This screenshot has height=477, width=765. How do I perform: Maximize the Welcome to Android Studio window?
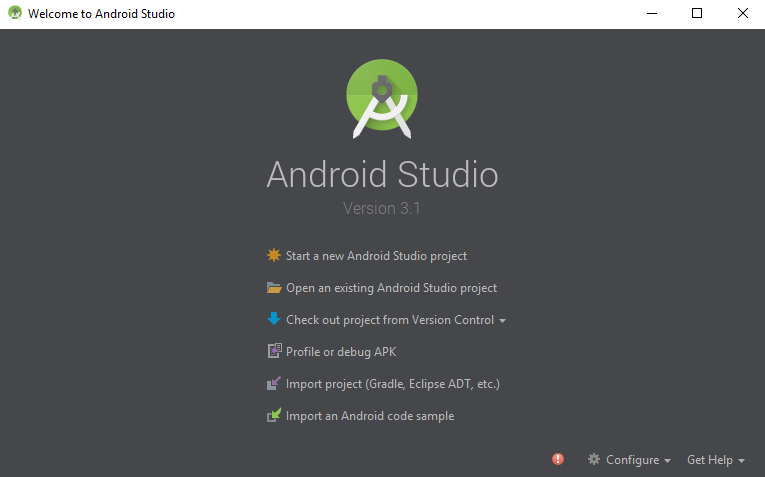[697, 13]
